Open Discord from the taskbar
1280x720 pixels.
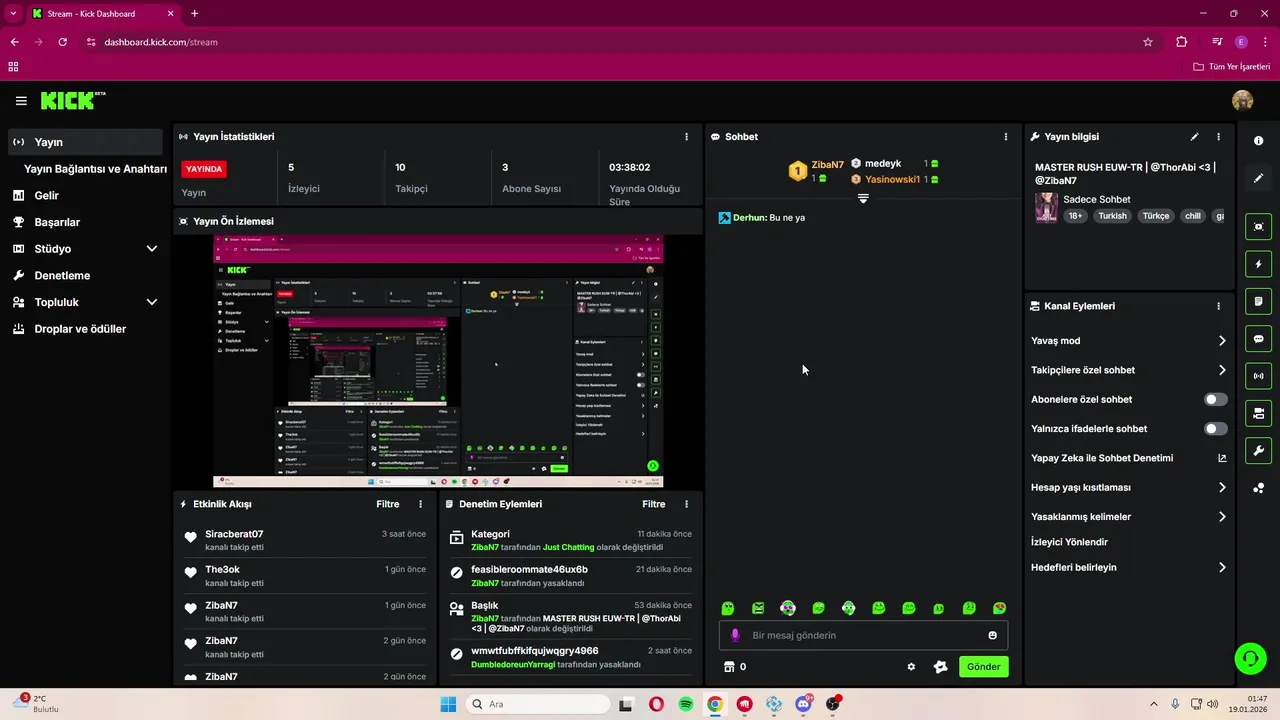(x=803, y=704)
